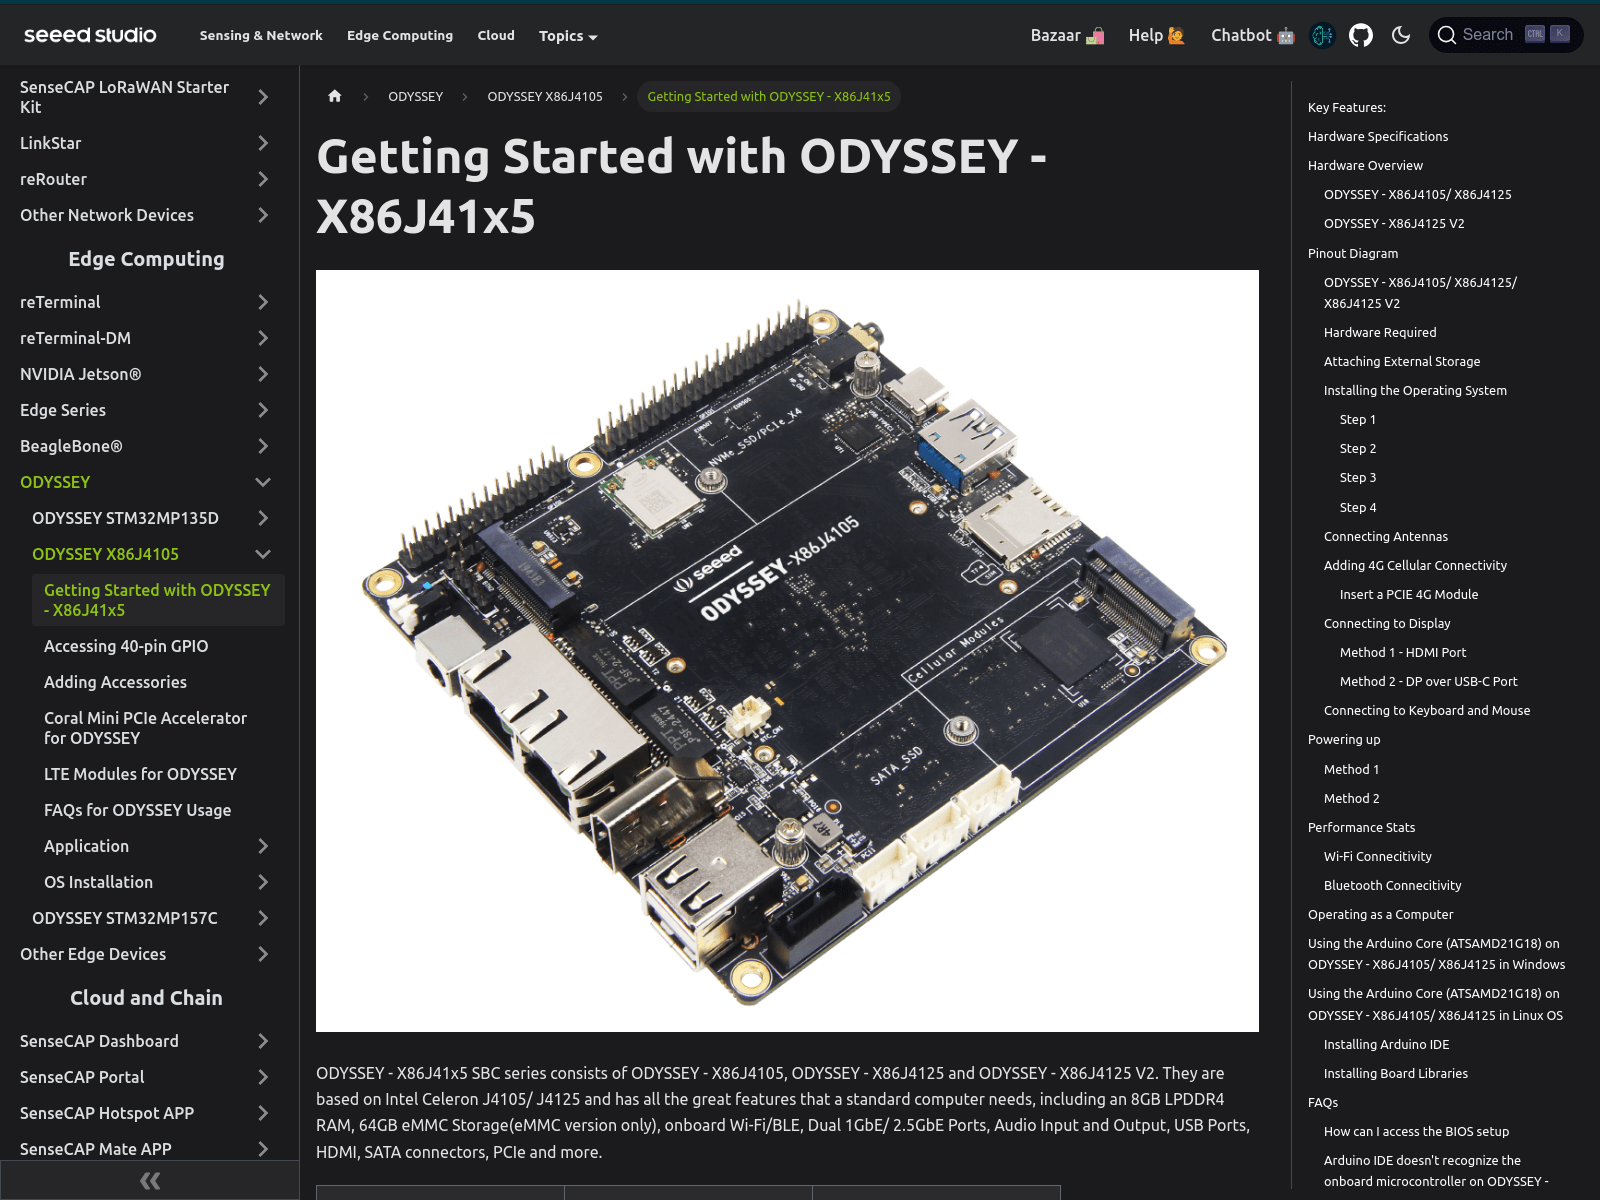
Task: Jump to Hardware Overview section
Action: 1365,165
